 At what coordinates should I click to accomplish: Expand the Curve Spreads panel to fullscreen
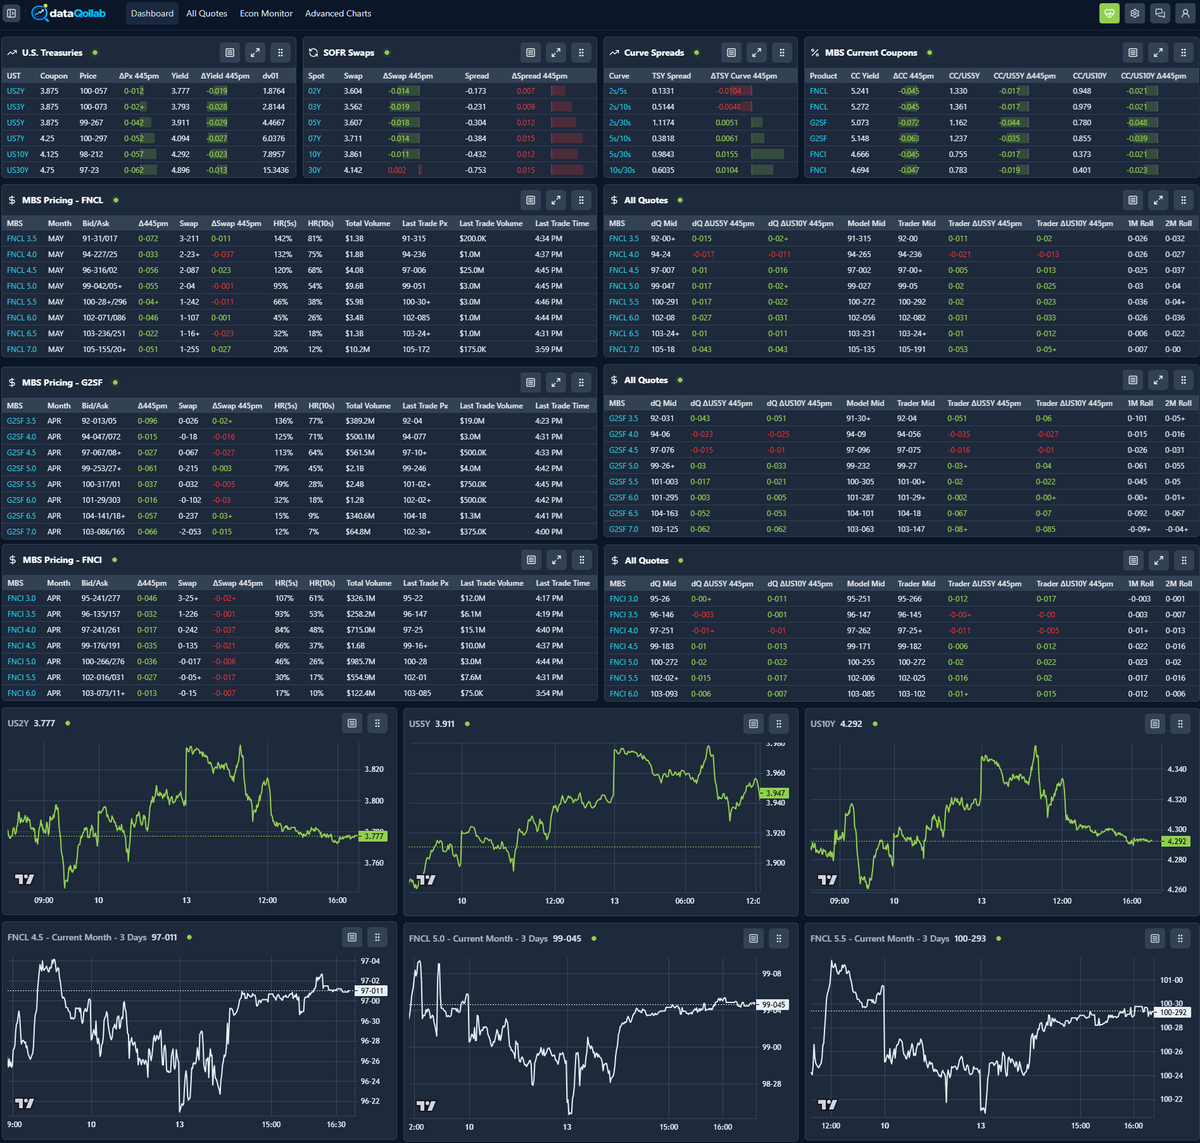point(757,52)
